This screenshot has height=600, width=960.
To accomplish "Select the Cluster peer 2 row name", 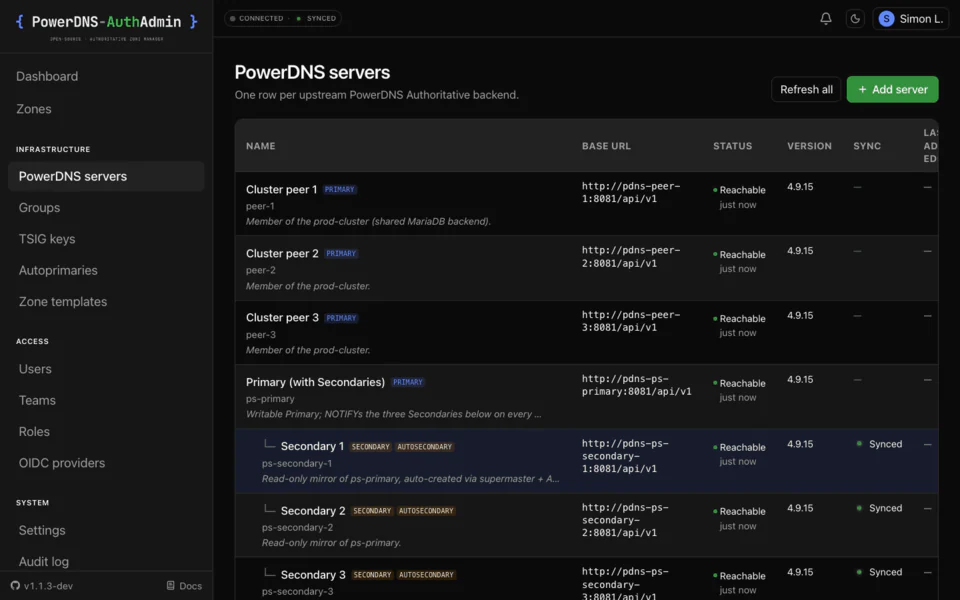I will click(282, 253).
